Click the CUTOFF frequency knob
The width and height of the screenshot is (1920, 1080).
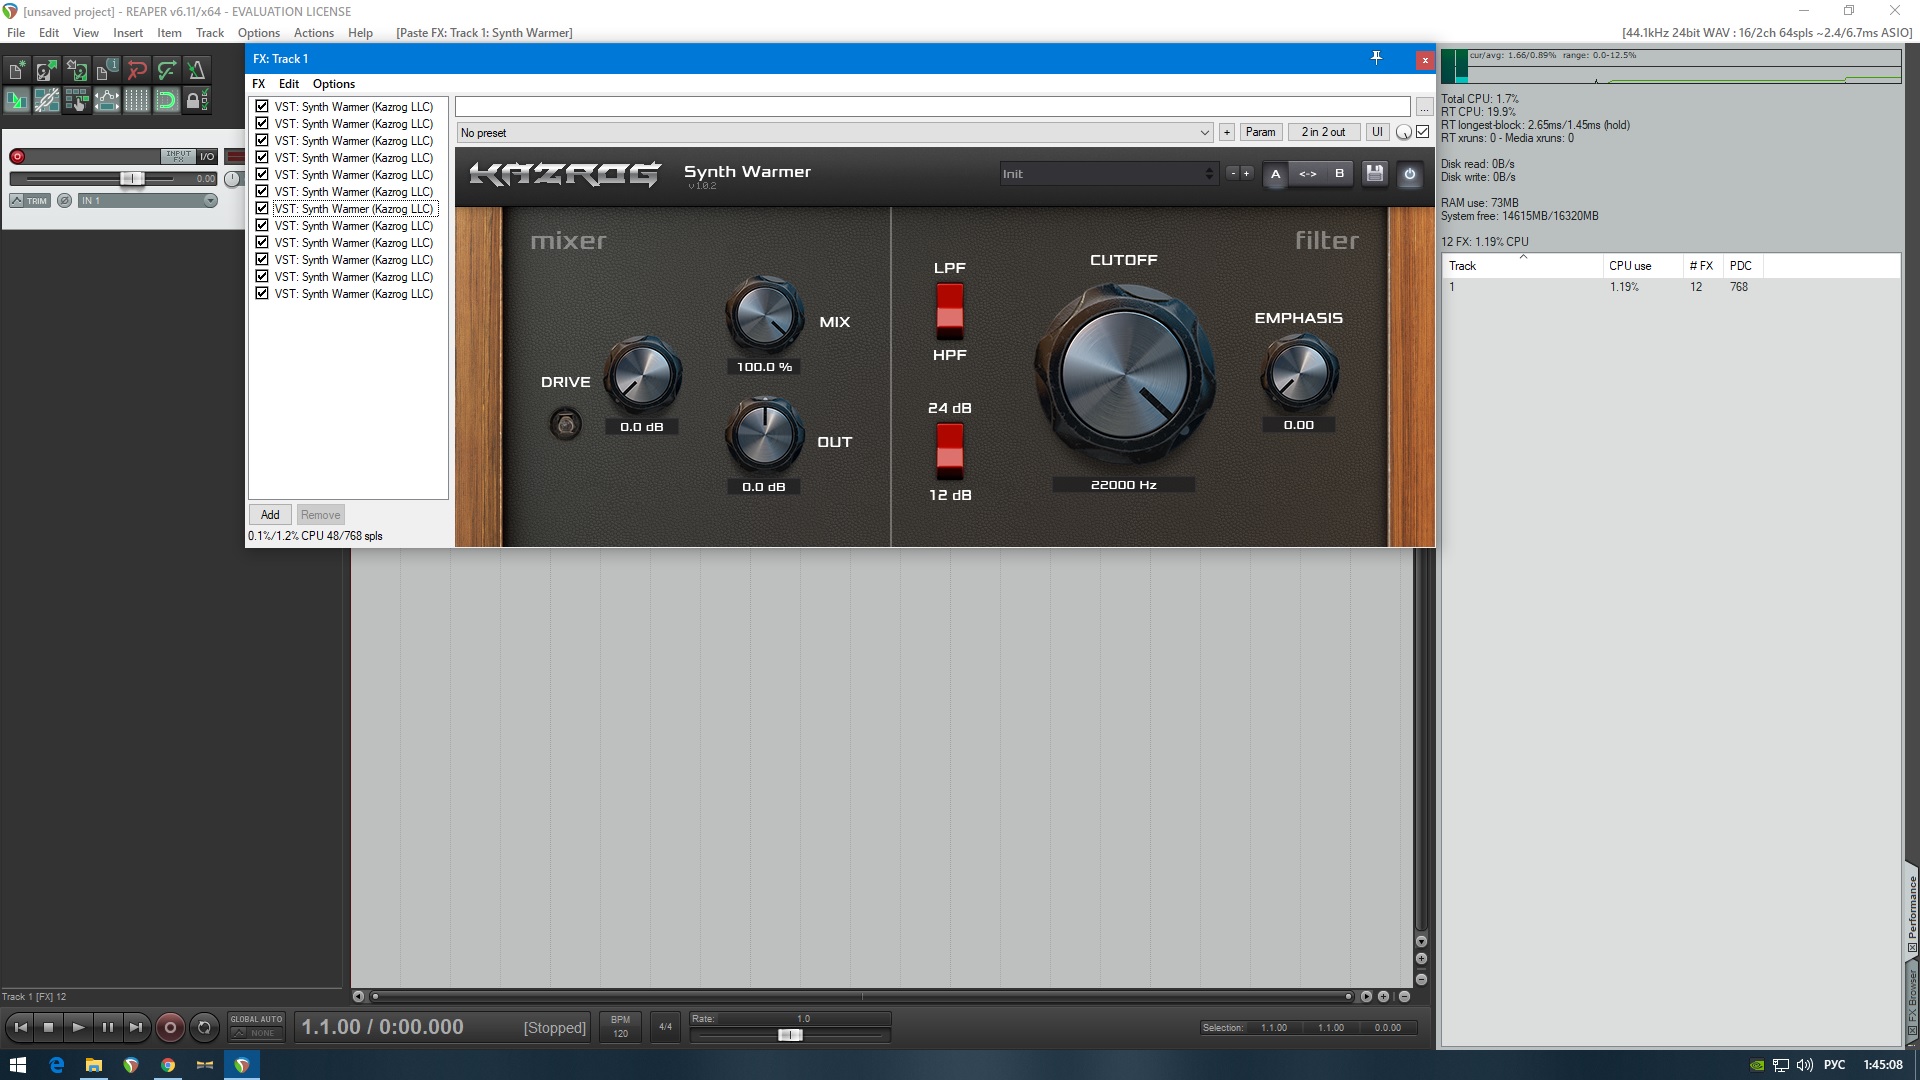coord(1122,377)
